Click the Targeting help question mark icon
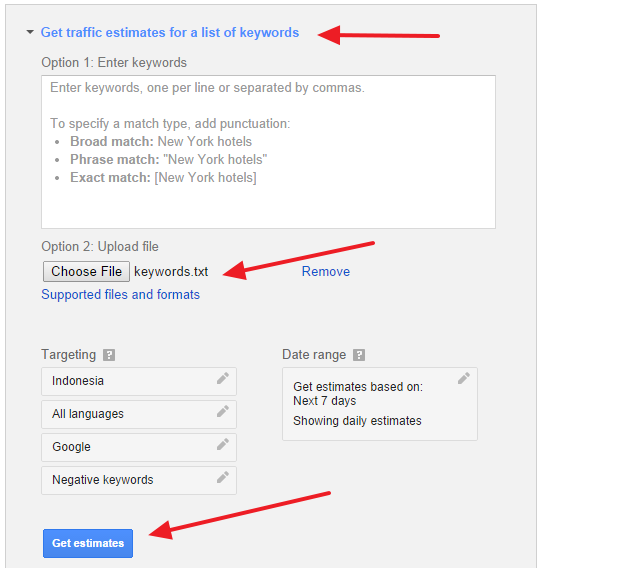 tap(109, 355)
